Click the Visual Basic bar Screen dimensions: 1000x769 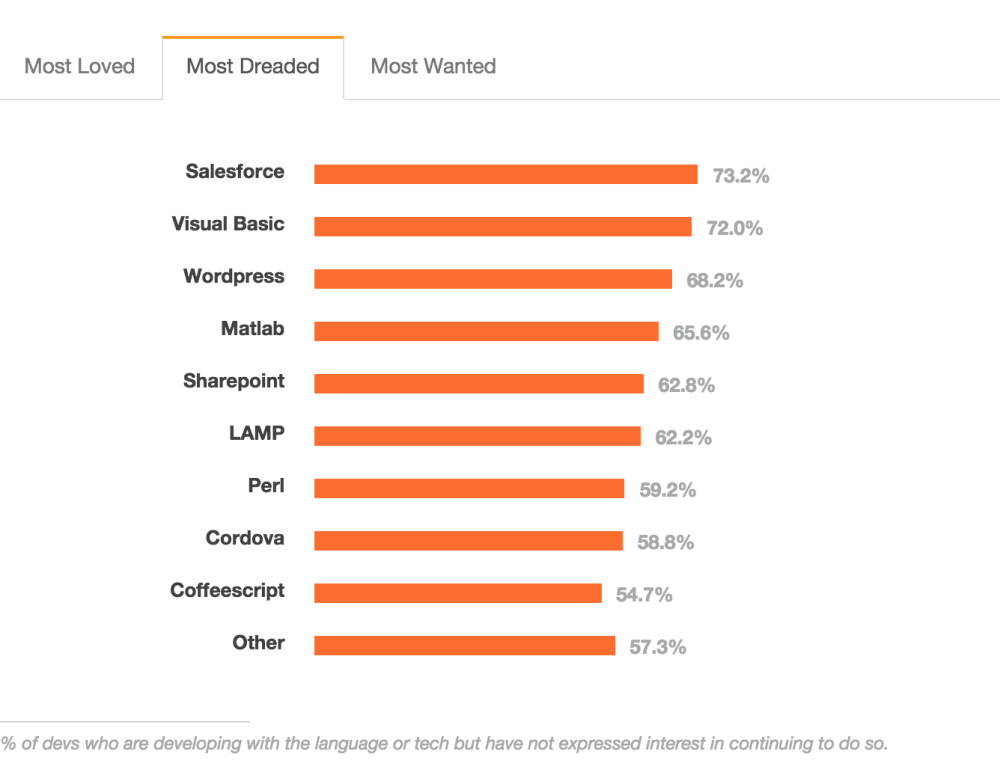[x=503, y=226]
